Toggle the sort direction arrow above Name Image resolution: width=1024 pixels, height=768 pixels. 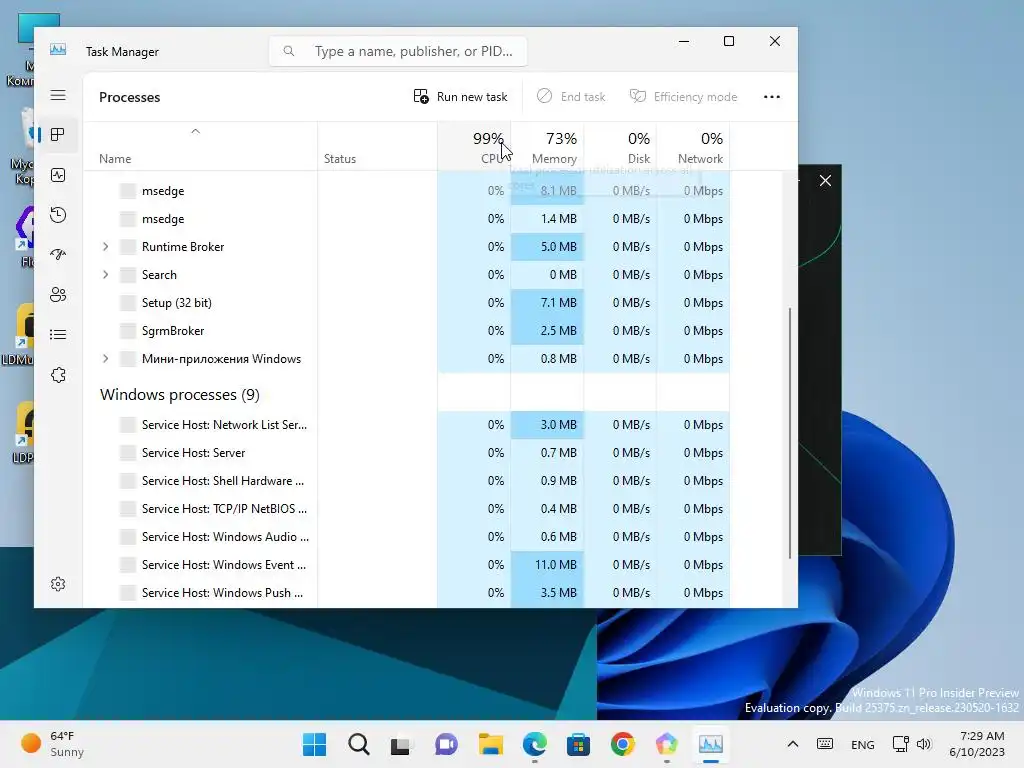click(195, 131)
